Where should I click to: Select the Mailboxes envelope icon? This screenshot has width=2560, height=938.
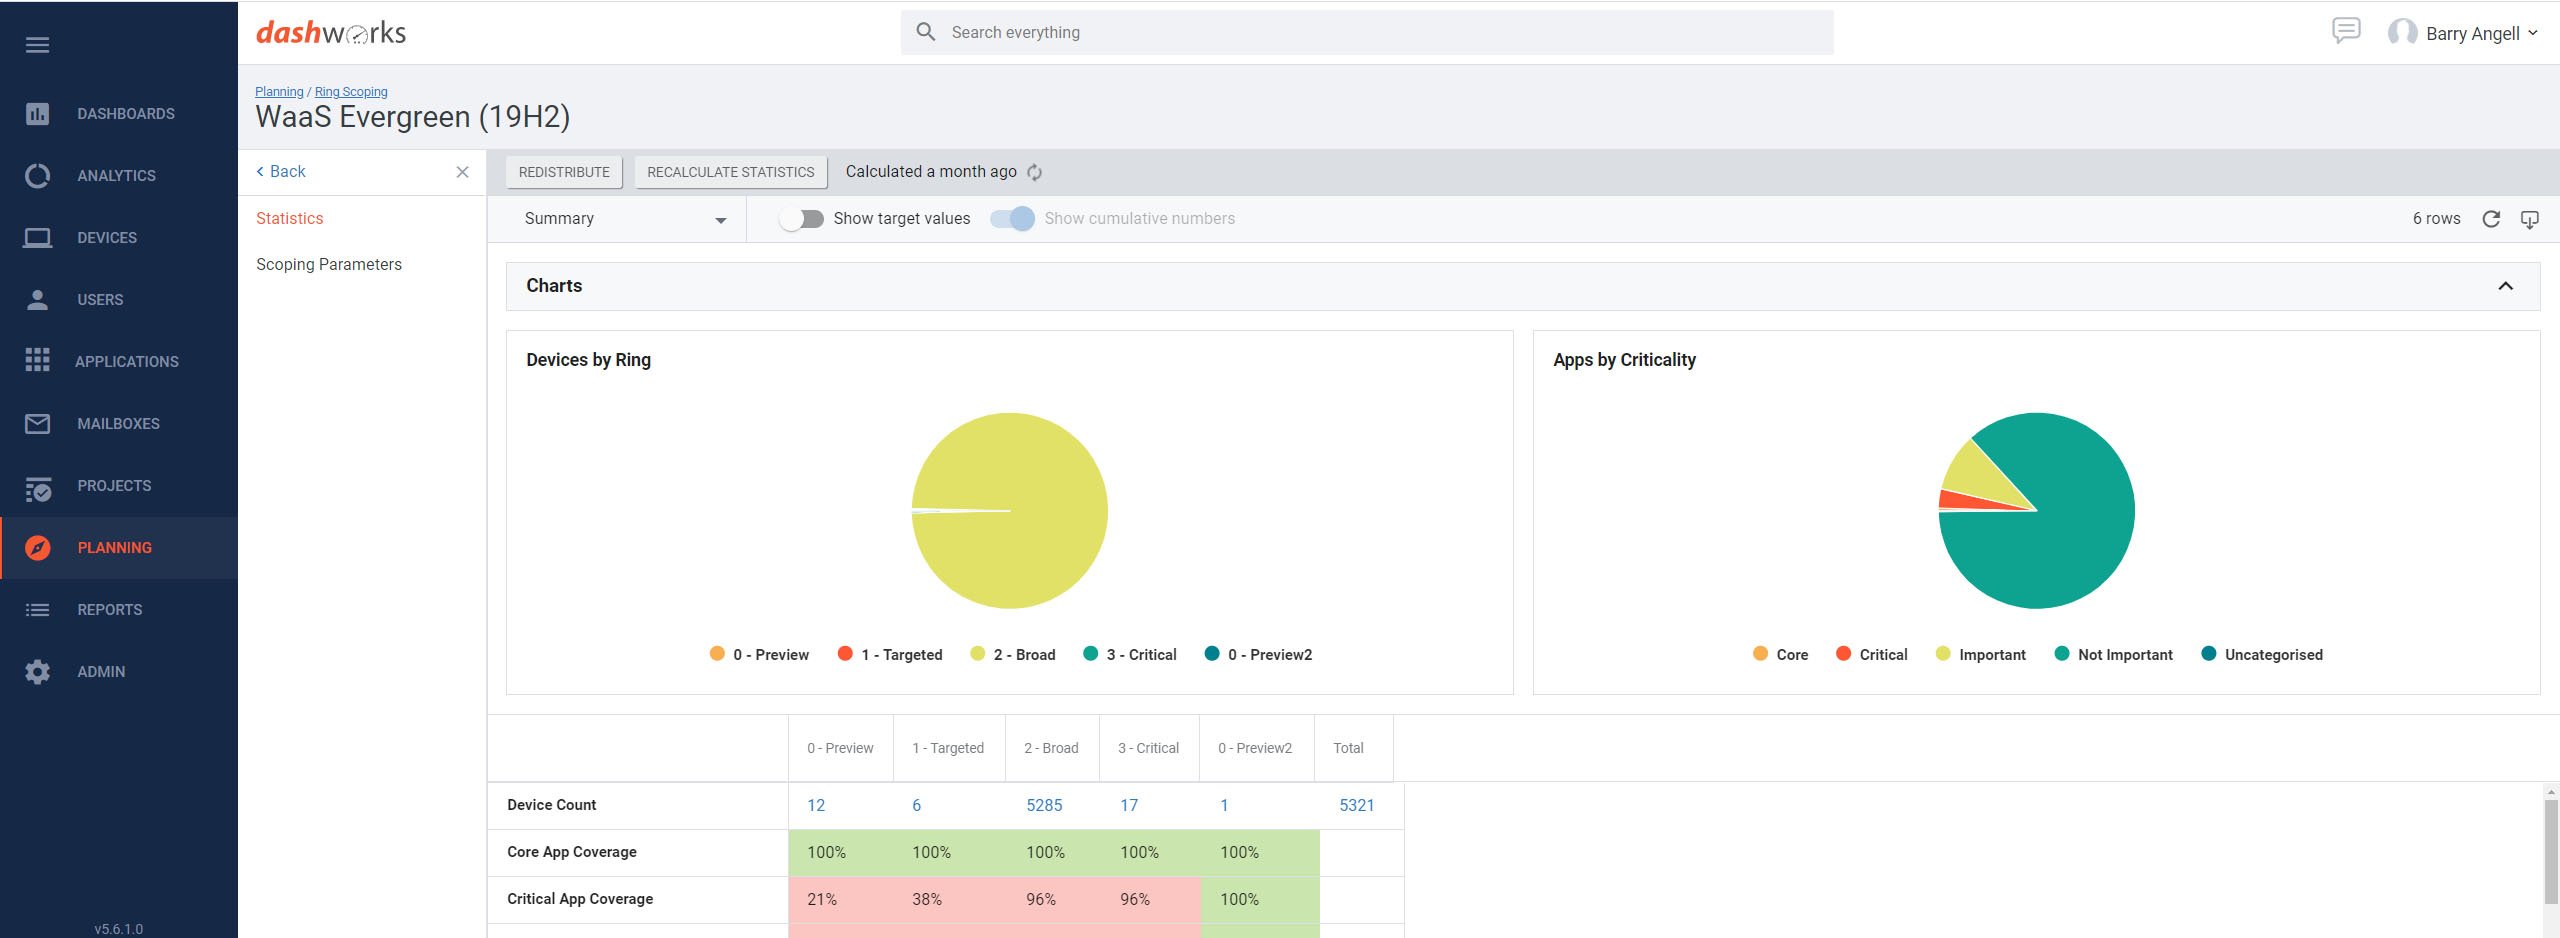click(37, 423)
